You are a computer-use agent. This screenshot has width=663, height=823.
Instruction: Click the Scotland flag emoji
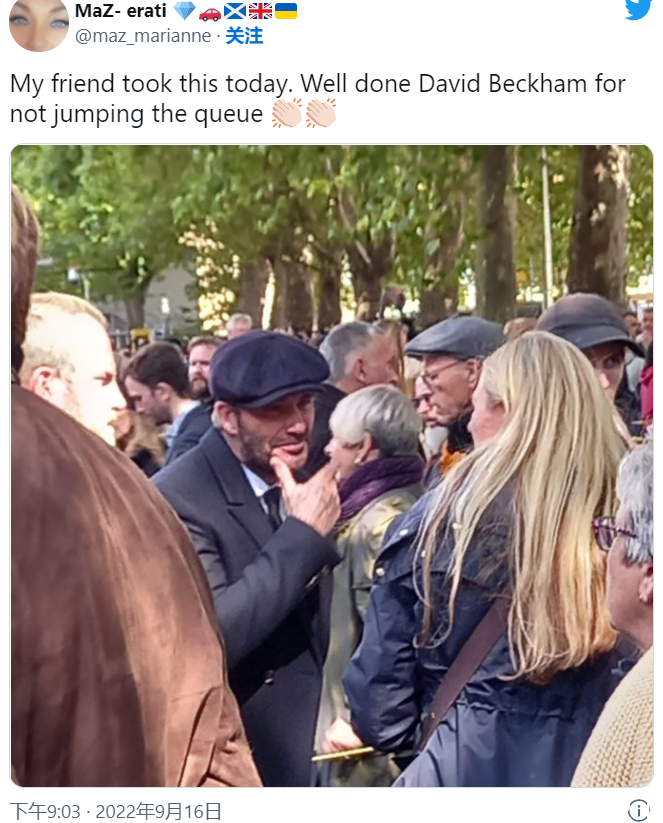pyautogui.click(x=235, y=11)
